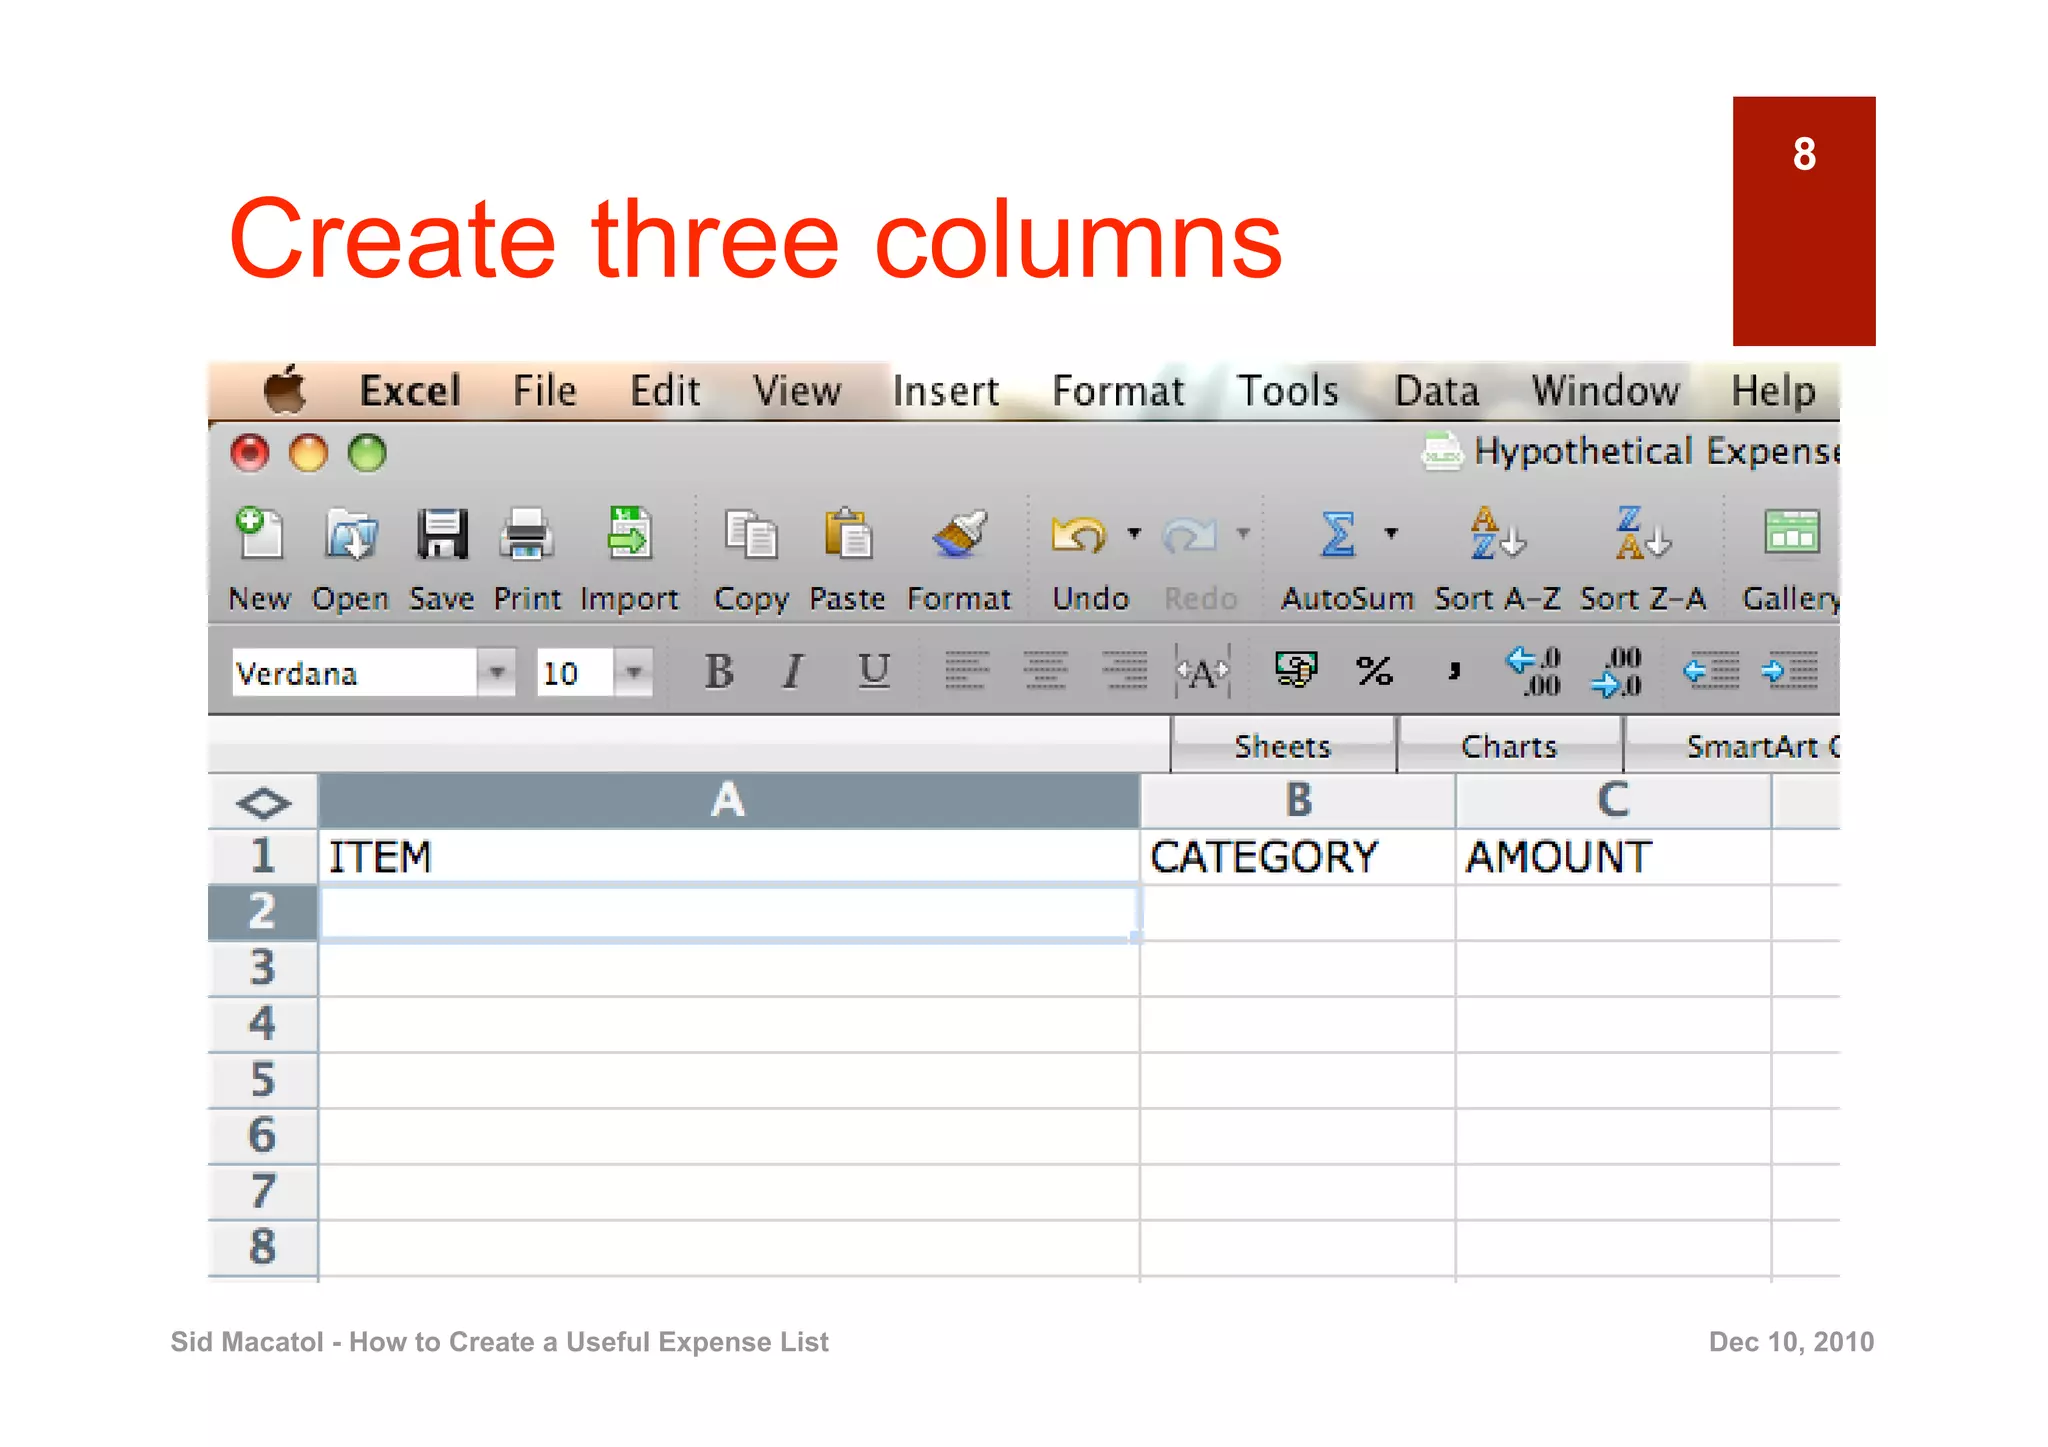This screenshot has width=2048, height=1447.
Task: Open the File menu
Action: click(x=545, y=390)
